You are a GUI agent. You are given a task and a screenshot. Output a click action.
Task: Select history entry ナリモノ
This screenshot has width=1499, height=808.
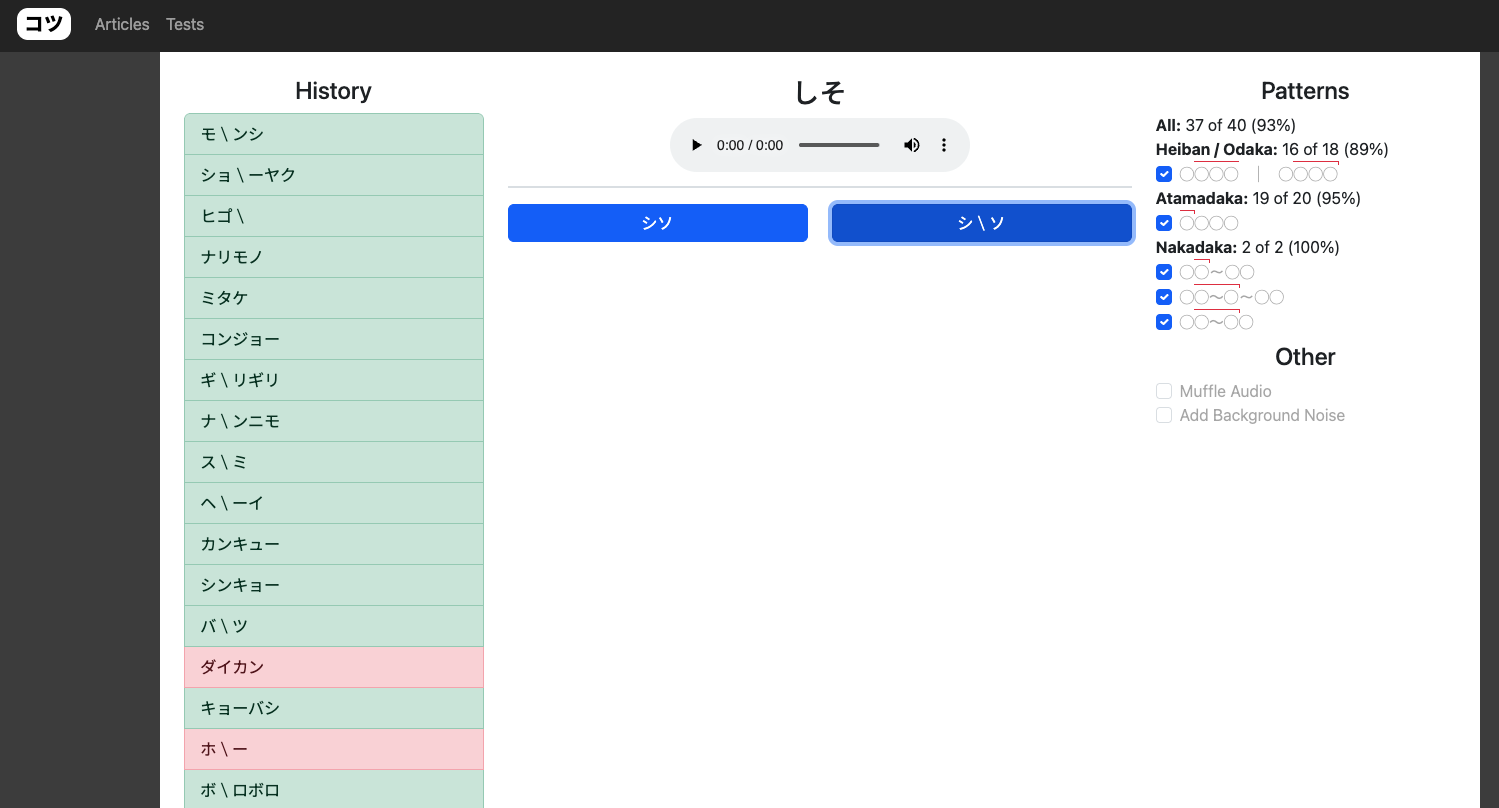click(334, 257)
